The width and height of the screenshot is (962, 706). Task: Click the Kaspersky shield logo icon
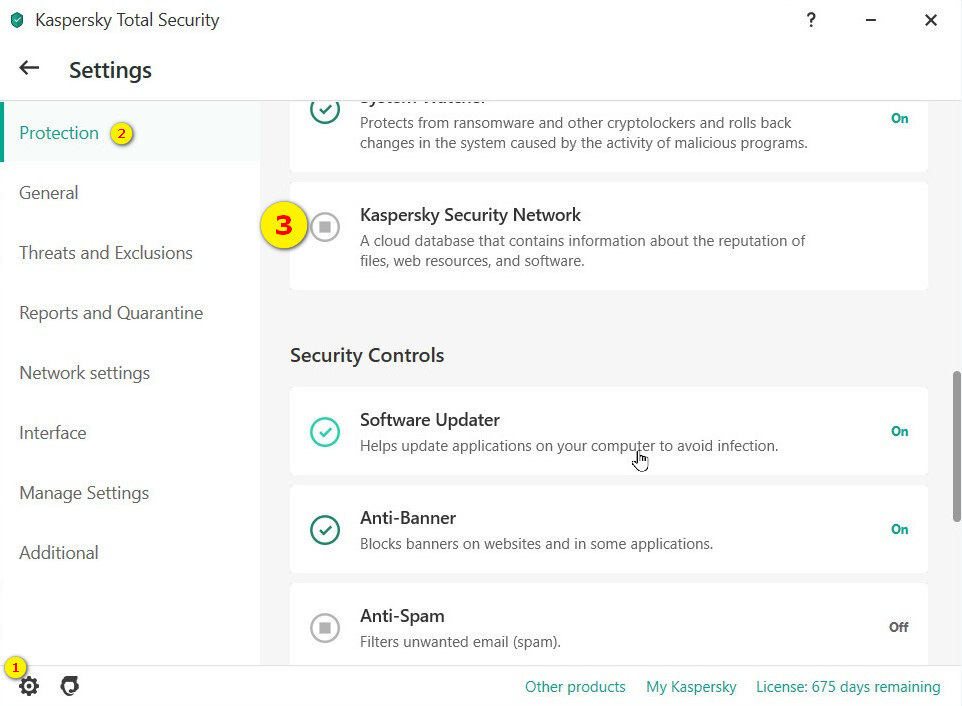(x=16, y=20)
